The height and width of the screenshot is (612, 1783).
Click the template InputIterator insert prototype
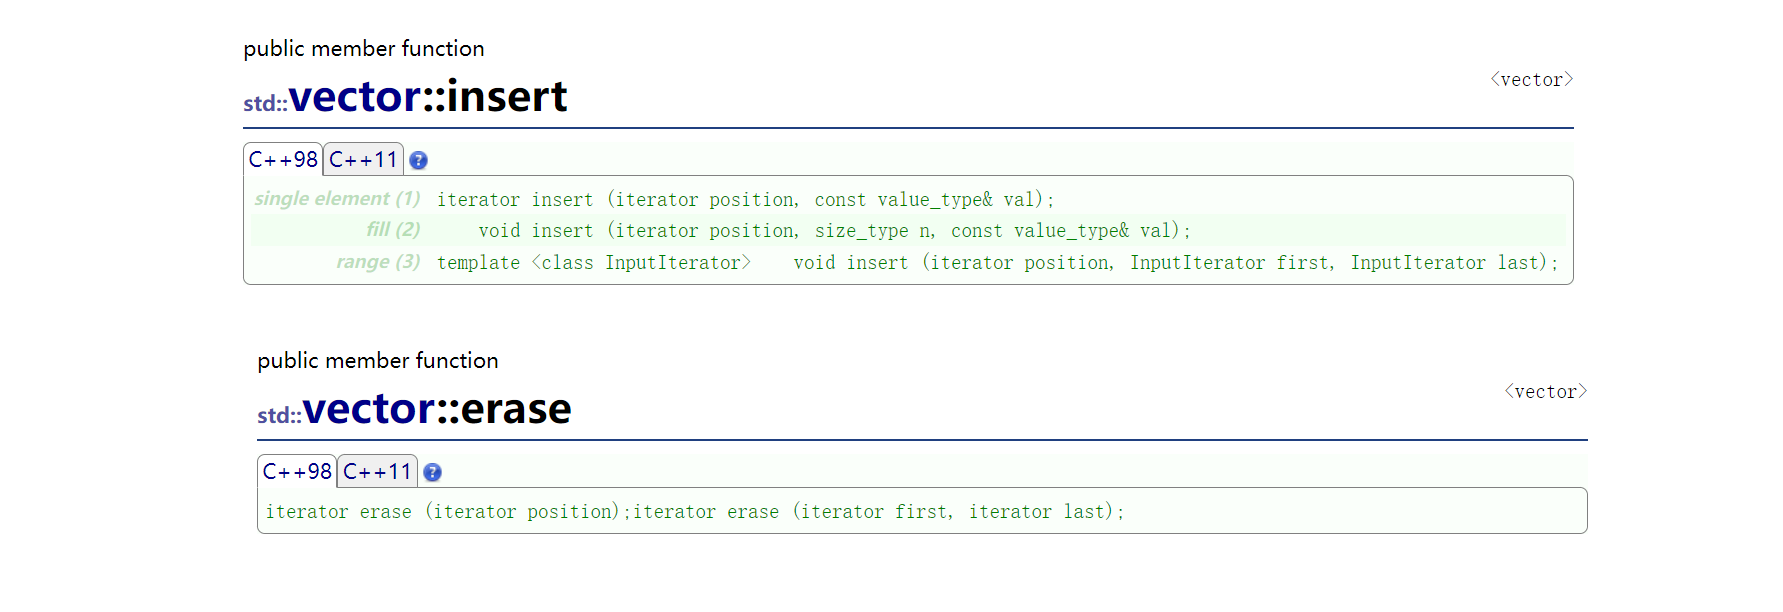997,263
